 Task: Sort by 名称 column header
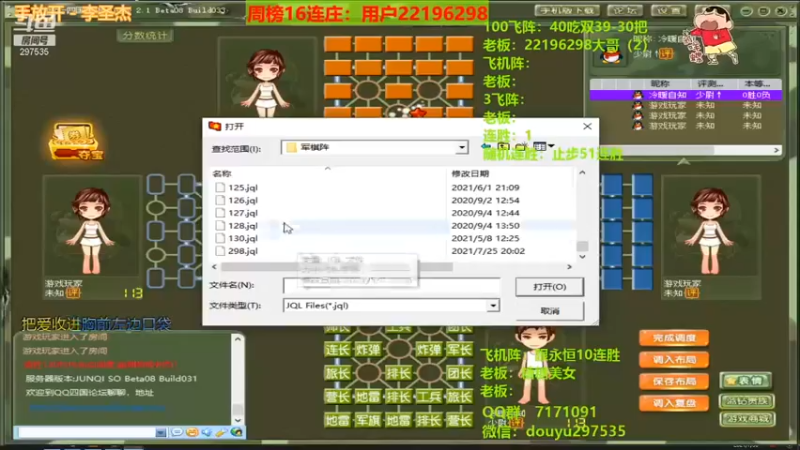[222, 174]
